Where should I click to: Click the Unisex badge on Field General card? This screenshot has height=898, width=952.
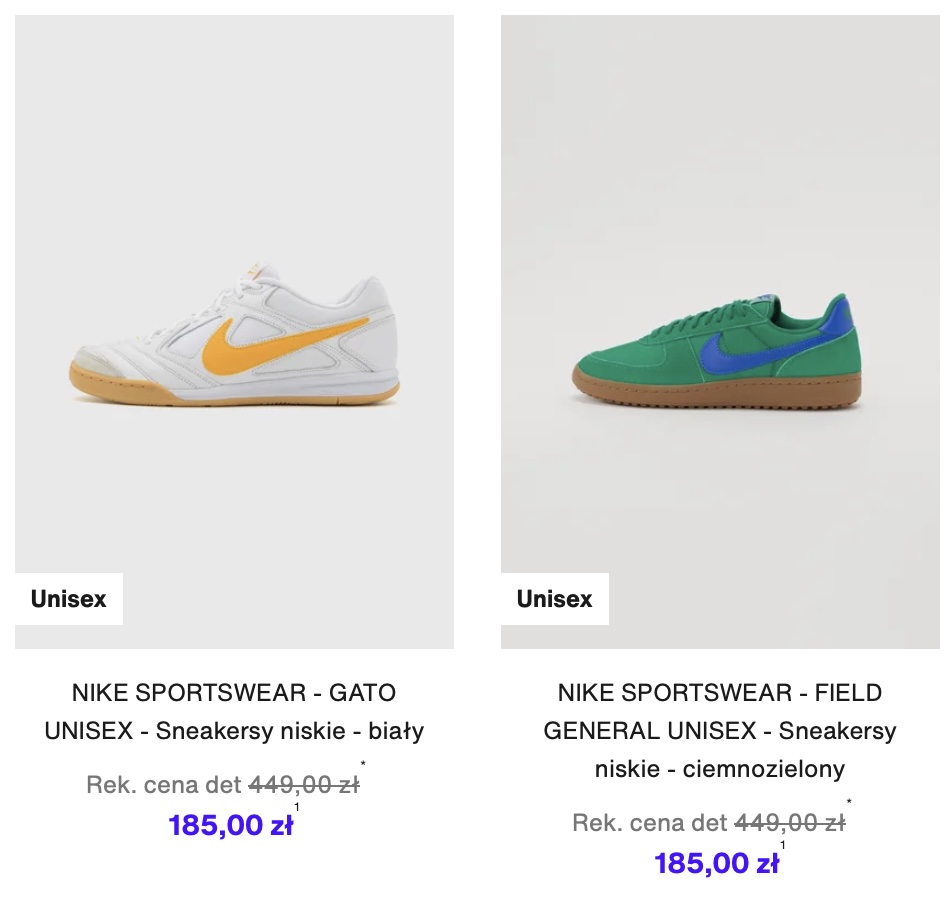pos(554,599)
